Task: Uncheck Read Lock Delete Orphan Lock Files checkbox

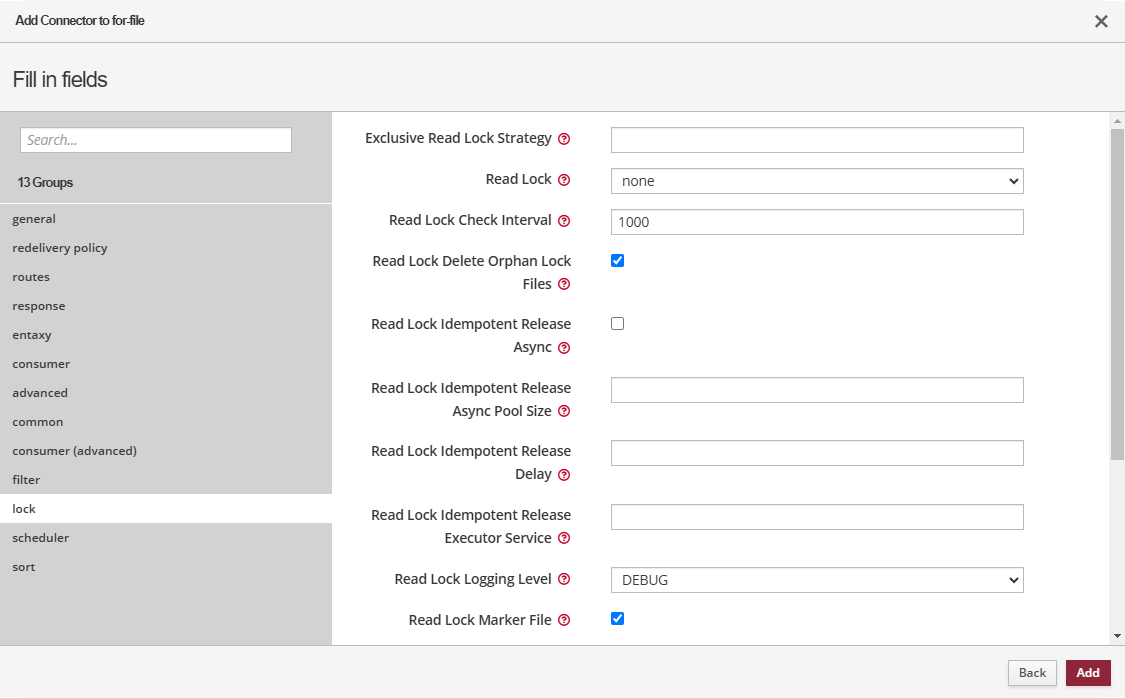Action: [617, 261]
